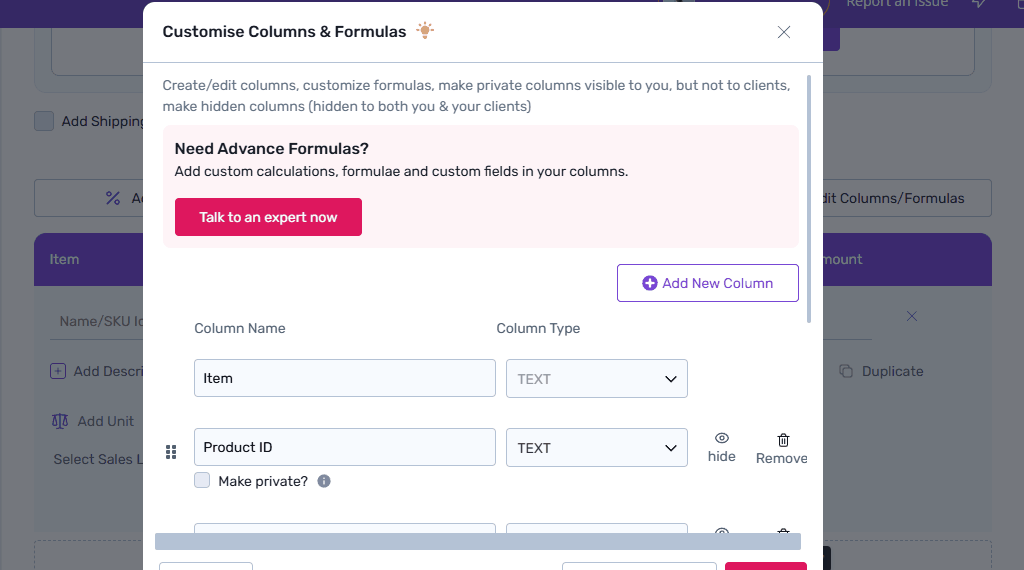
Task: Click the plus icon in Add New Column
Action: tap(650, 283)
